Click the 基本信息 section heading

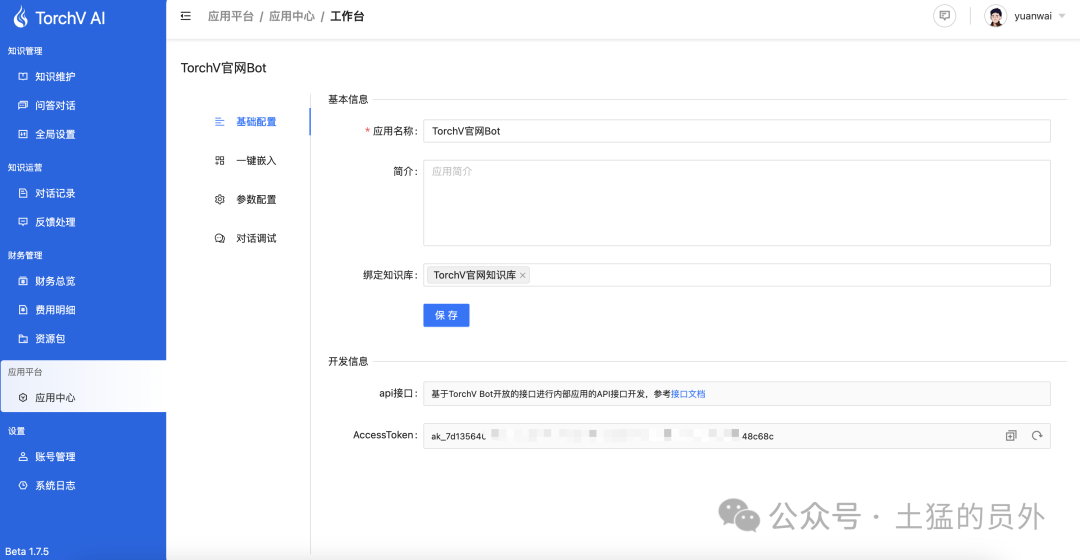point(348,99)
